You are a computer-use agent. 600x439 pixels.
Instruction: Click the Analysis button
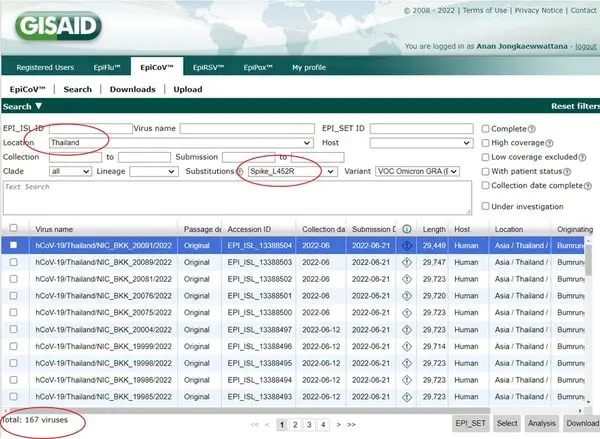(541, 423)
